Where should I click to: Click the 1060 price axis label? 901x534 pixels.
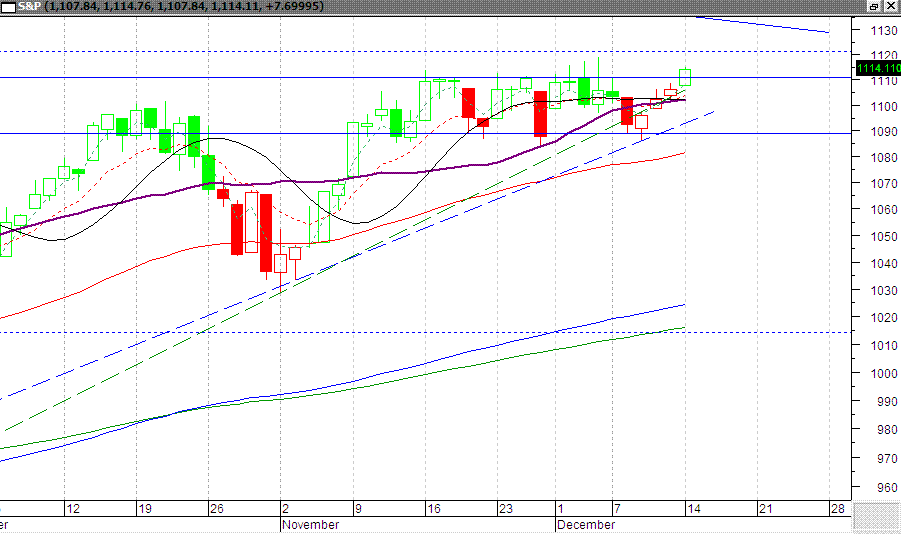pyautogui.click(x=884, y=210)
